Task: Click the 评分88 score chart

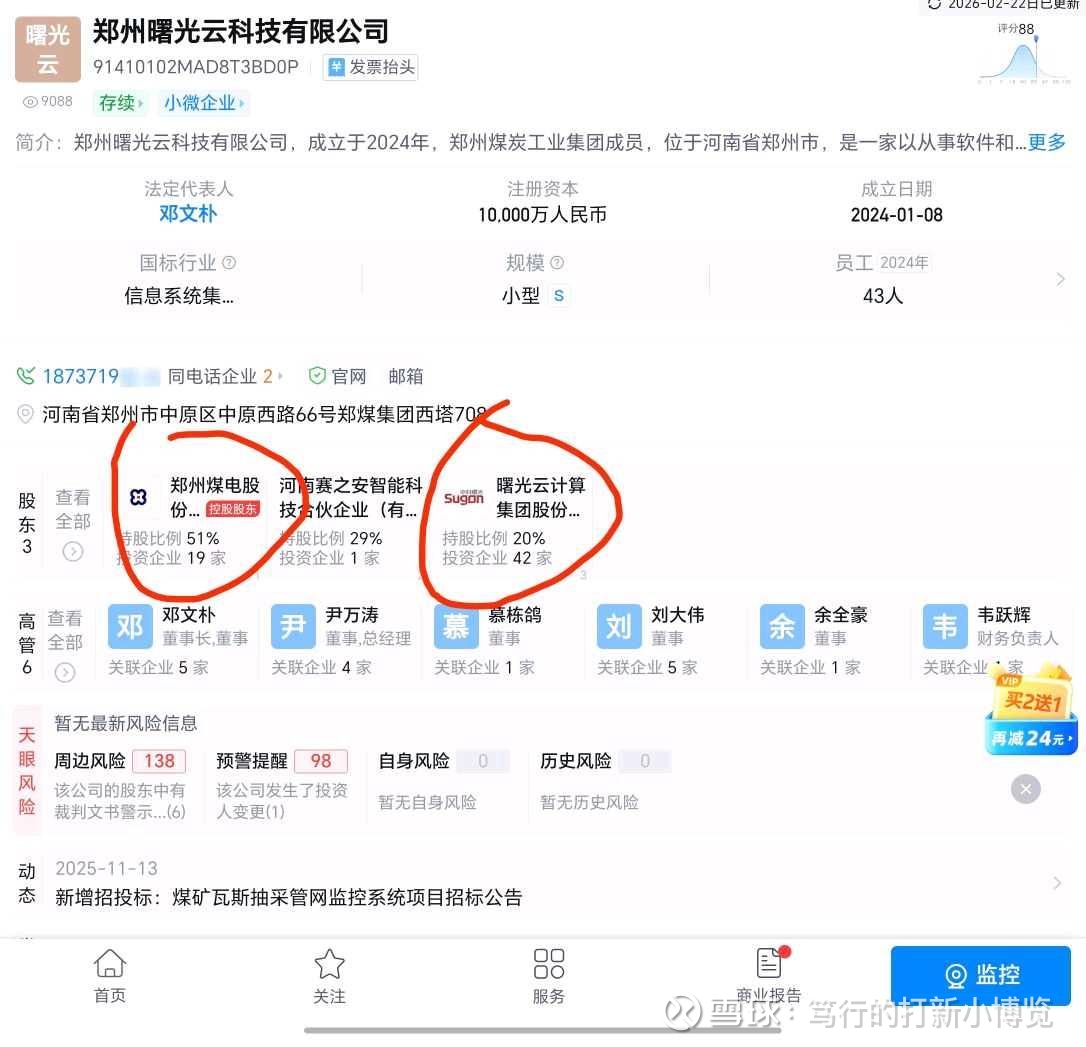Action: pyautogui.click(x=1024, y=53)
